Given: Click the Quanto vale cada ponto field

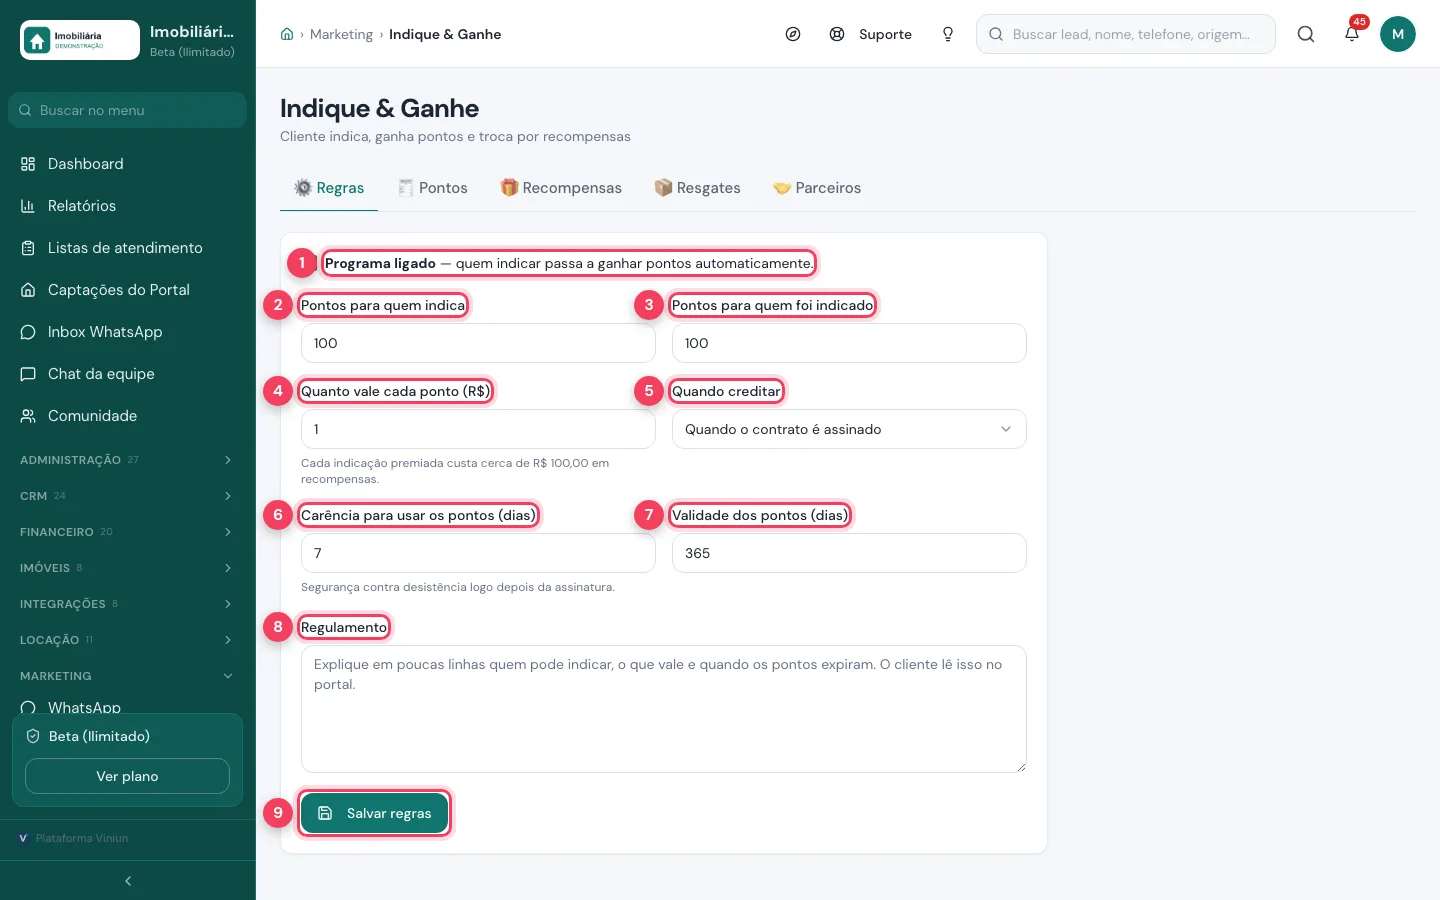Looking at the screenshot, I should click(478, 429).
